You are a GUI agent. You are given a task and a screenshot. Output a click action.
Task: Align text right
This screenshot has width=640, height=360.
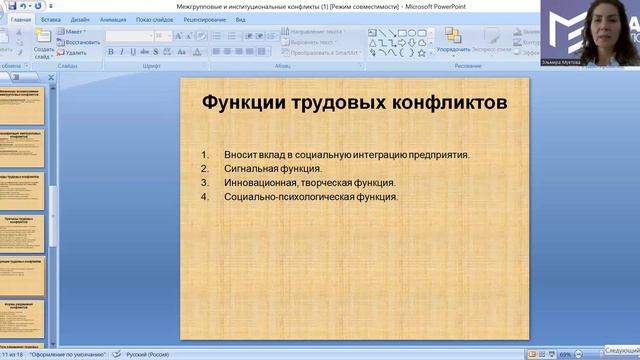coord(238,51)
